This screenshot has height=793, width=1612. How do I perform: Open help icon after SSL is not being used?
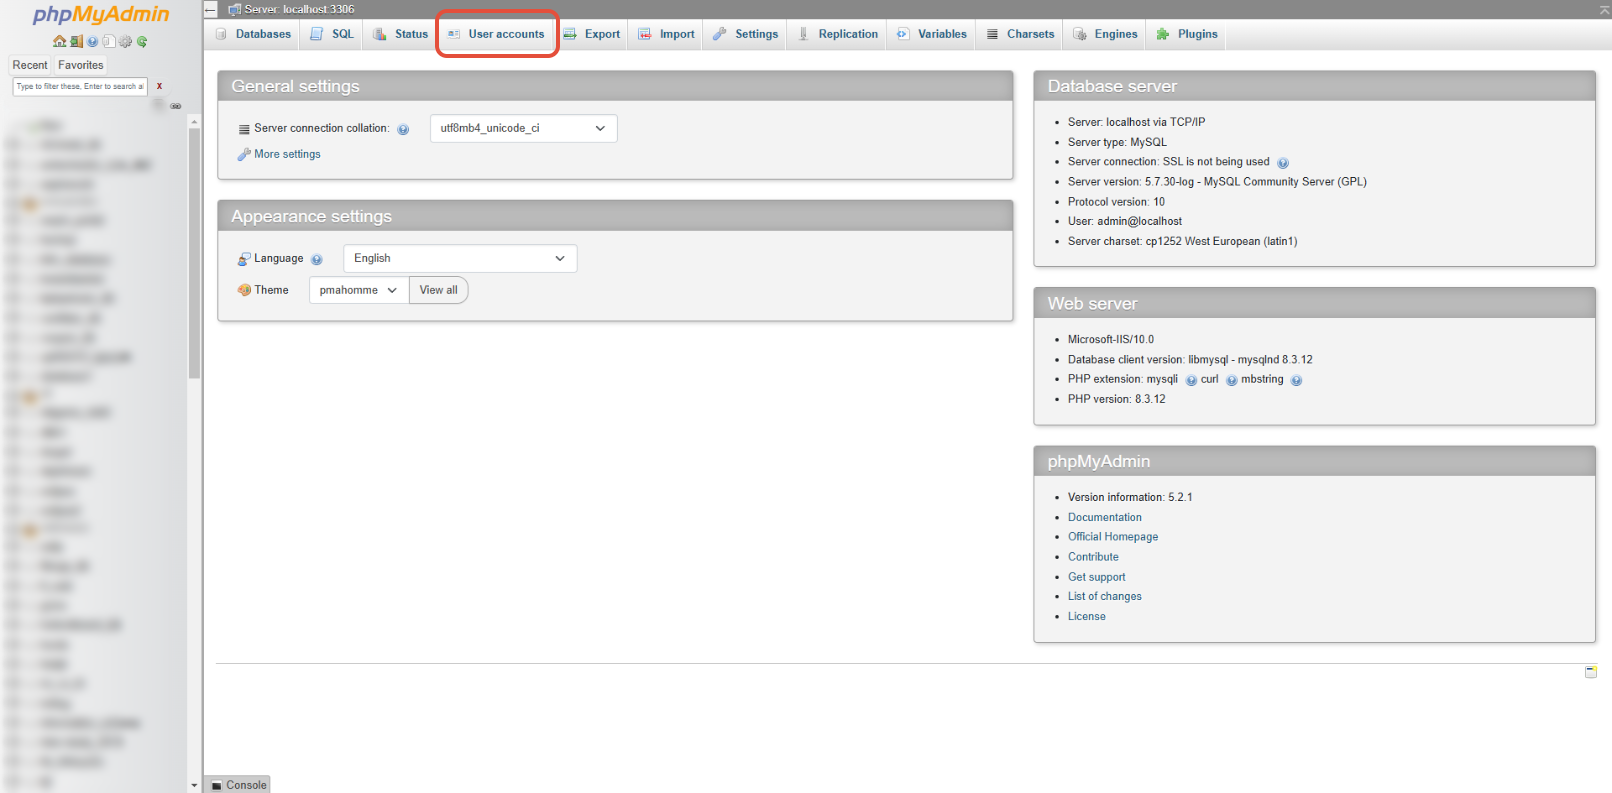point(1283,162)
